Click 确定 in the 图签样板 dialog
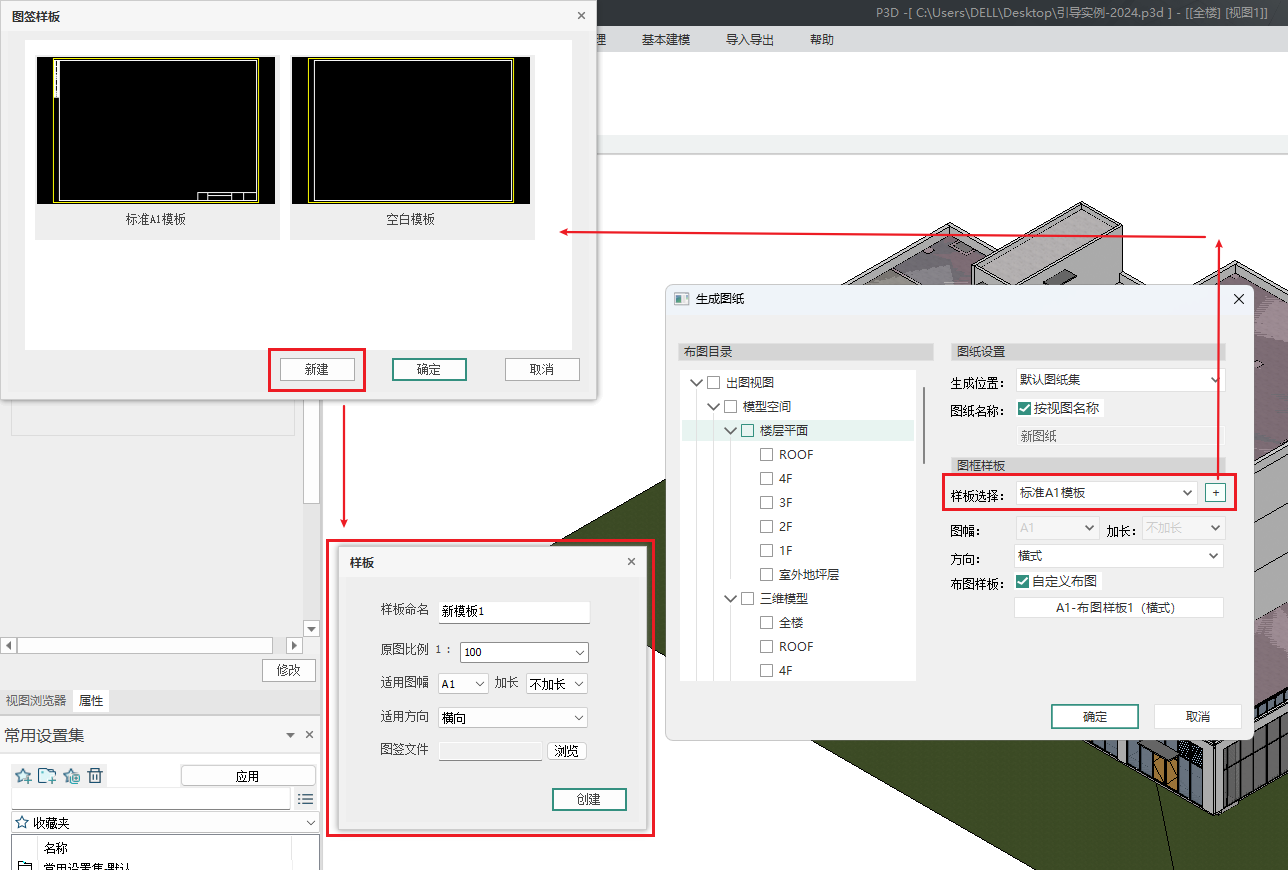 [429, 369]
